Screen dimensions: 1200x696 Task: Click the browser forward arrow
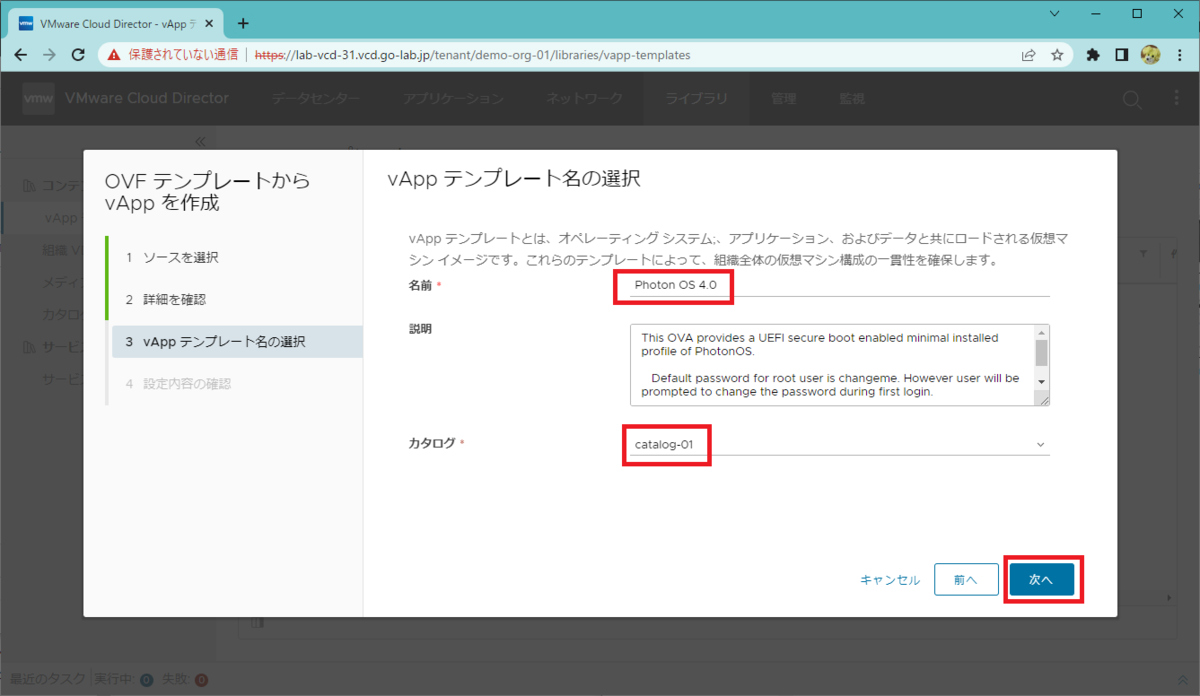[50, 55]
